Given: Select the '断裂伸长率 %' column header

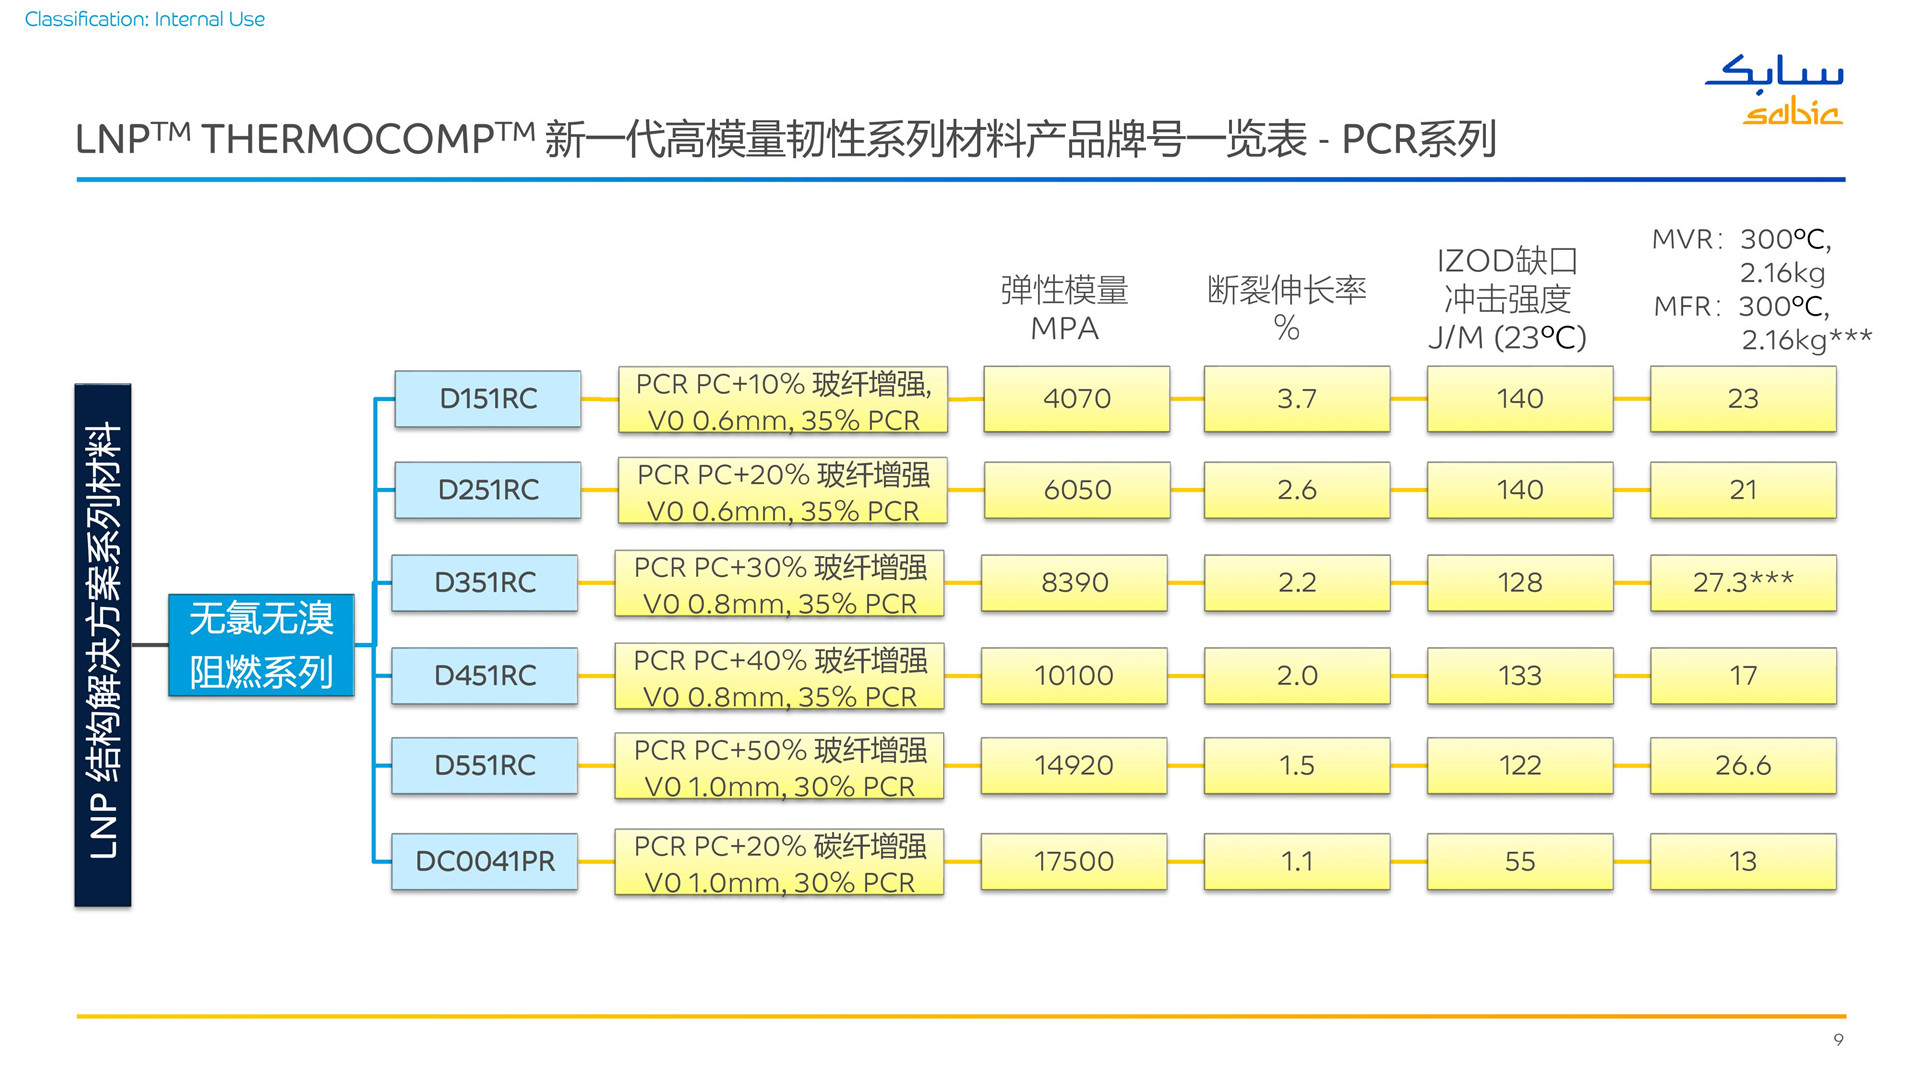Looking at the screenshot, I should [x=1287, y=309].
